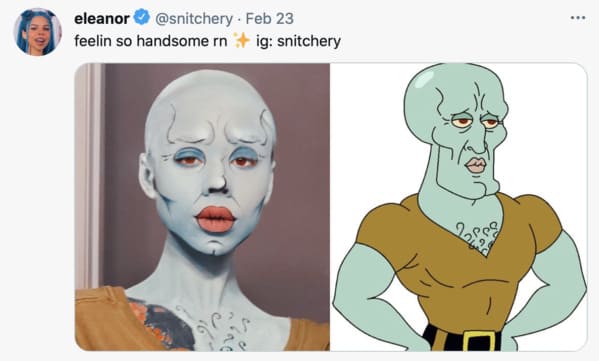The image size is (599, 361).
Task: Click the shoulder tattoo in left photo
Action: [160, 323]
